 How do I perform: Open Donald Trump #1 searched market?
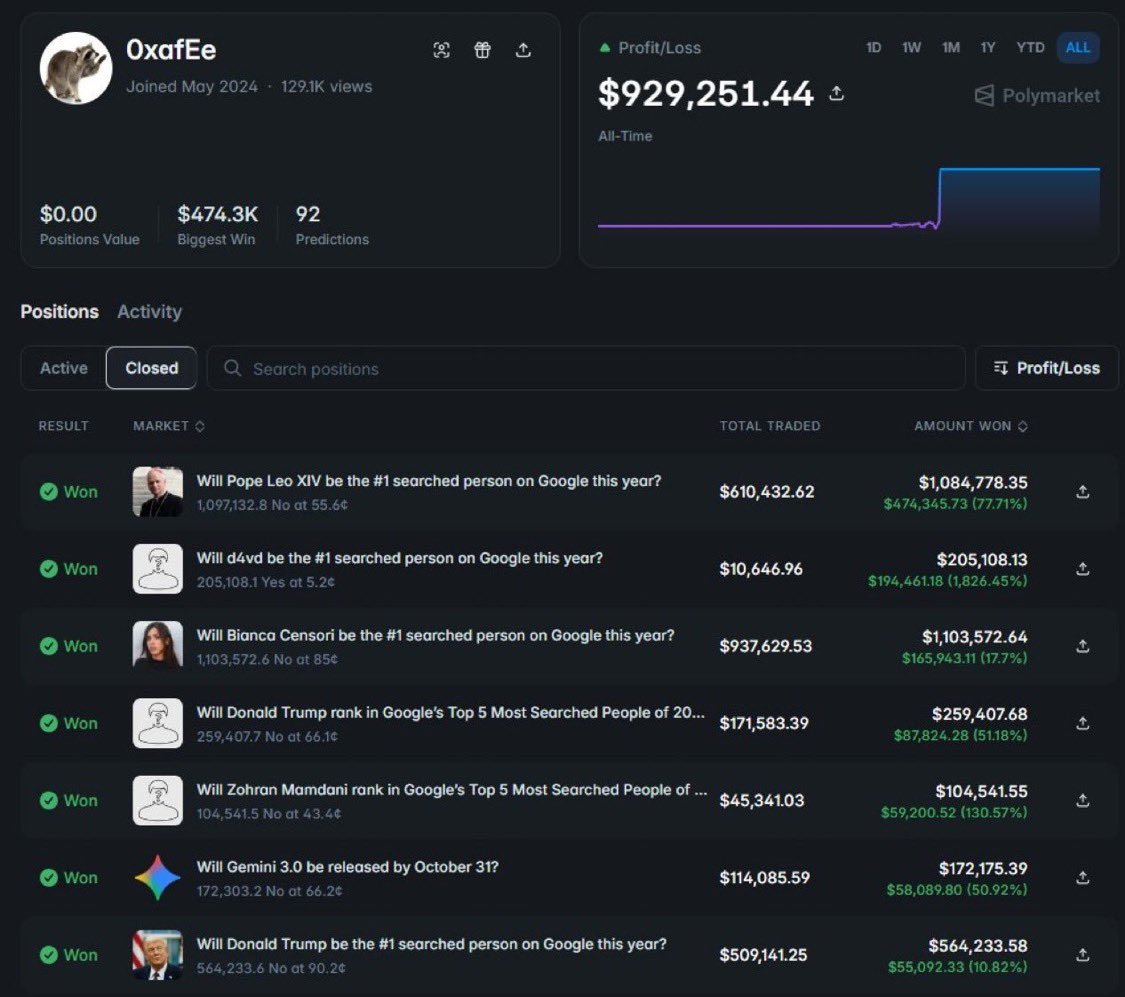click(431, 944)
